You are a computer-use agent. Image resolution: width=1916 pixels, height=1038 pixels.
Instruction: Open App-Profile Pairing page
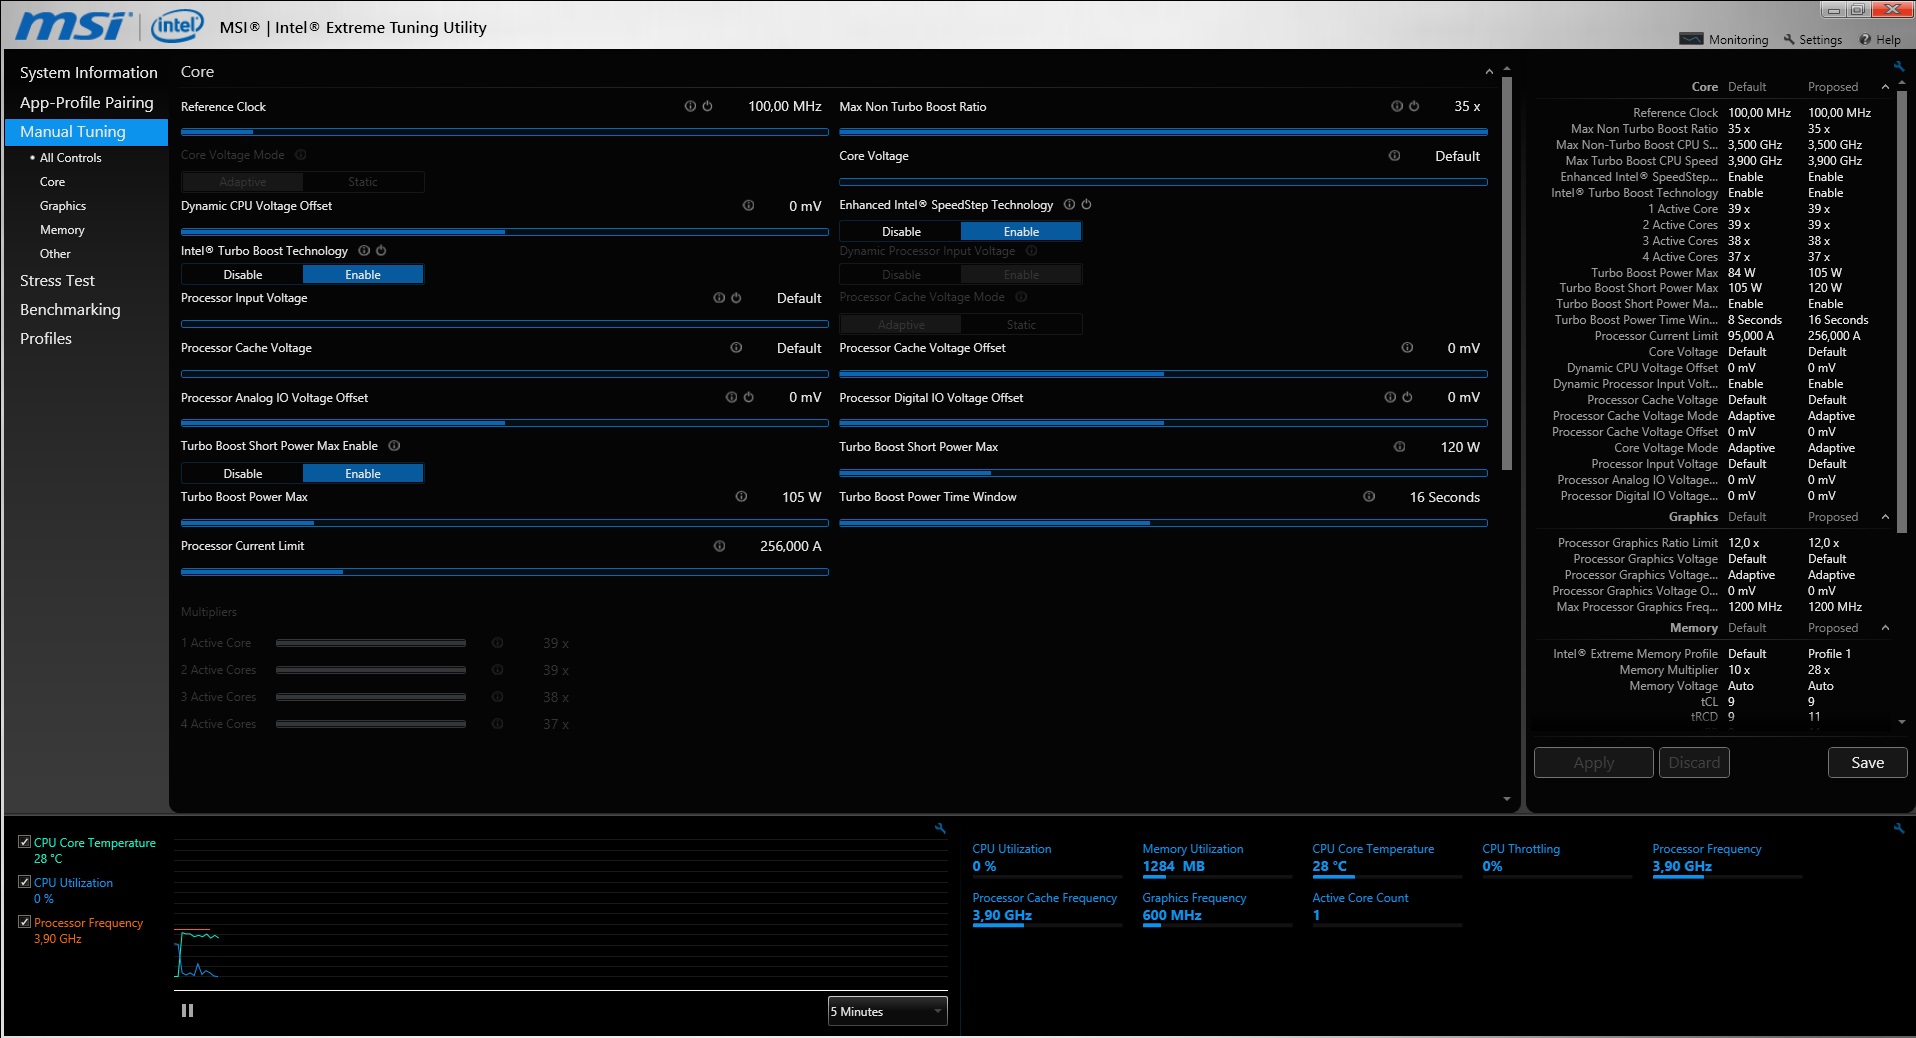(87, 103)
